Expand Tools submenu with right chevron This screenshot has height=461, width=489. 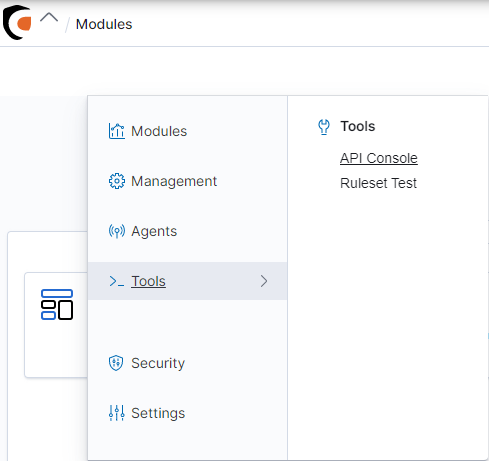264,281
